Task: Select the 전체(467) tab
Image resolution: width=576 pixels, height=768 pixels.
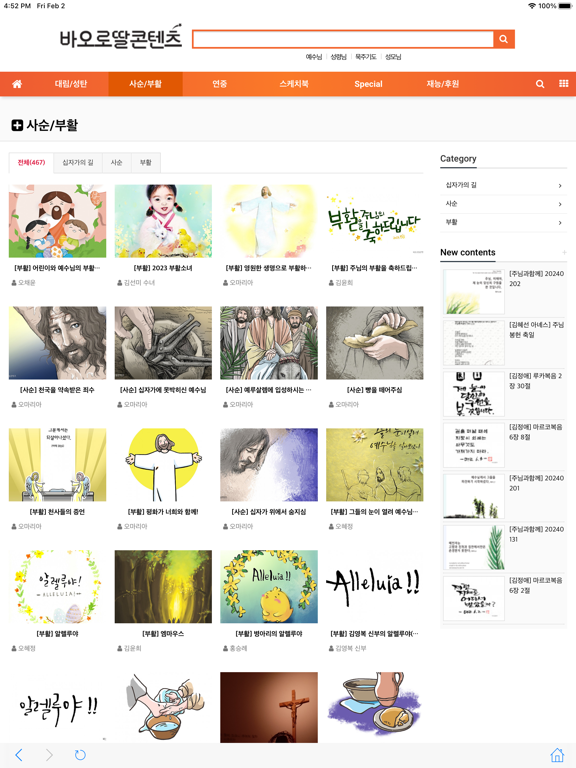Action: pos(31,163)
